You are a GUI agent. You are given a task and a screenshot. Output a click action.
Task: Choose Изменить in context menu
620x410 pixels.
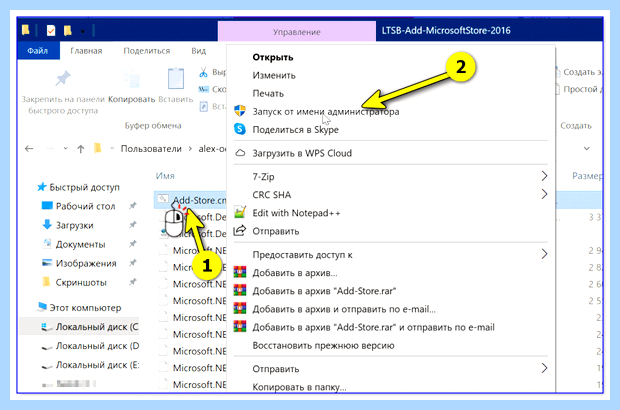274,75
